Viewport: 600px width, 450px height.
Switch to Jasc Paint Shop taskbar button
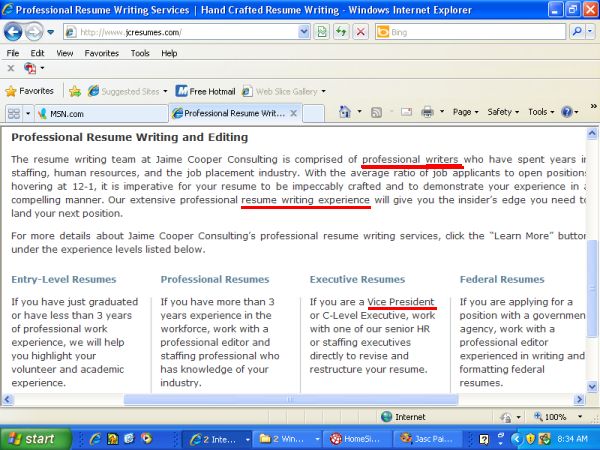(428, 439)
